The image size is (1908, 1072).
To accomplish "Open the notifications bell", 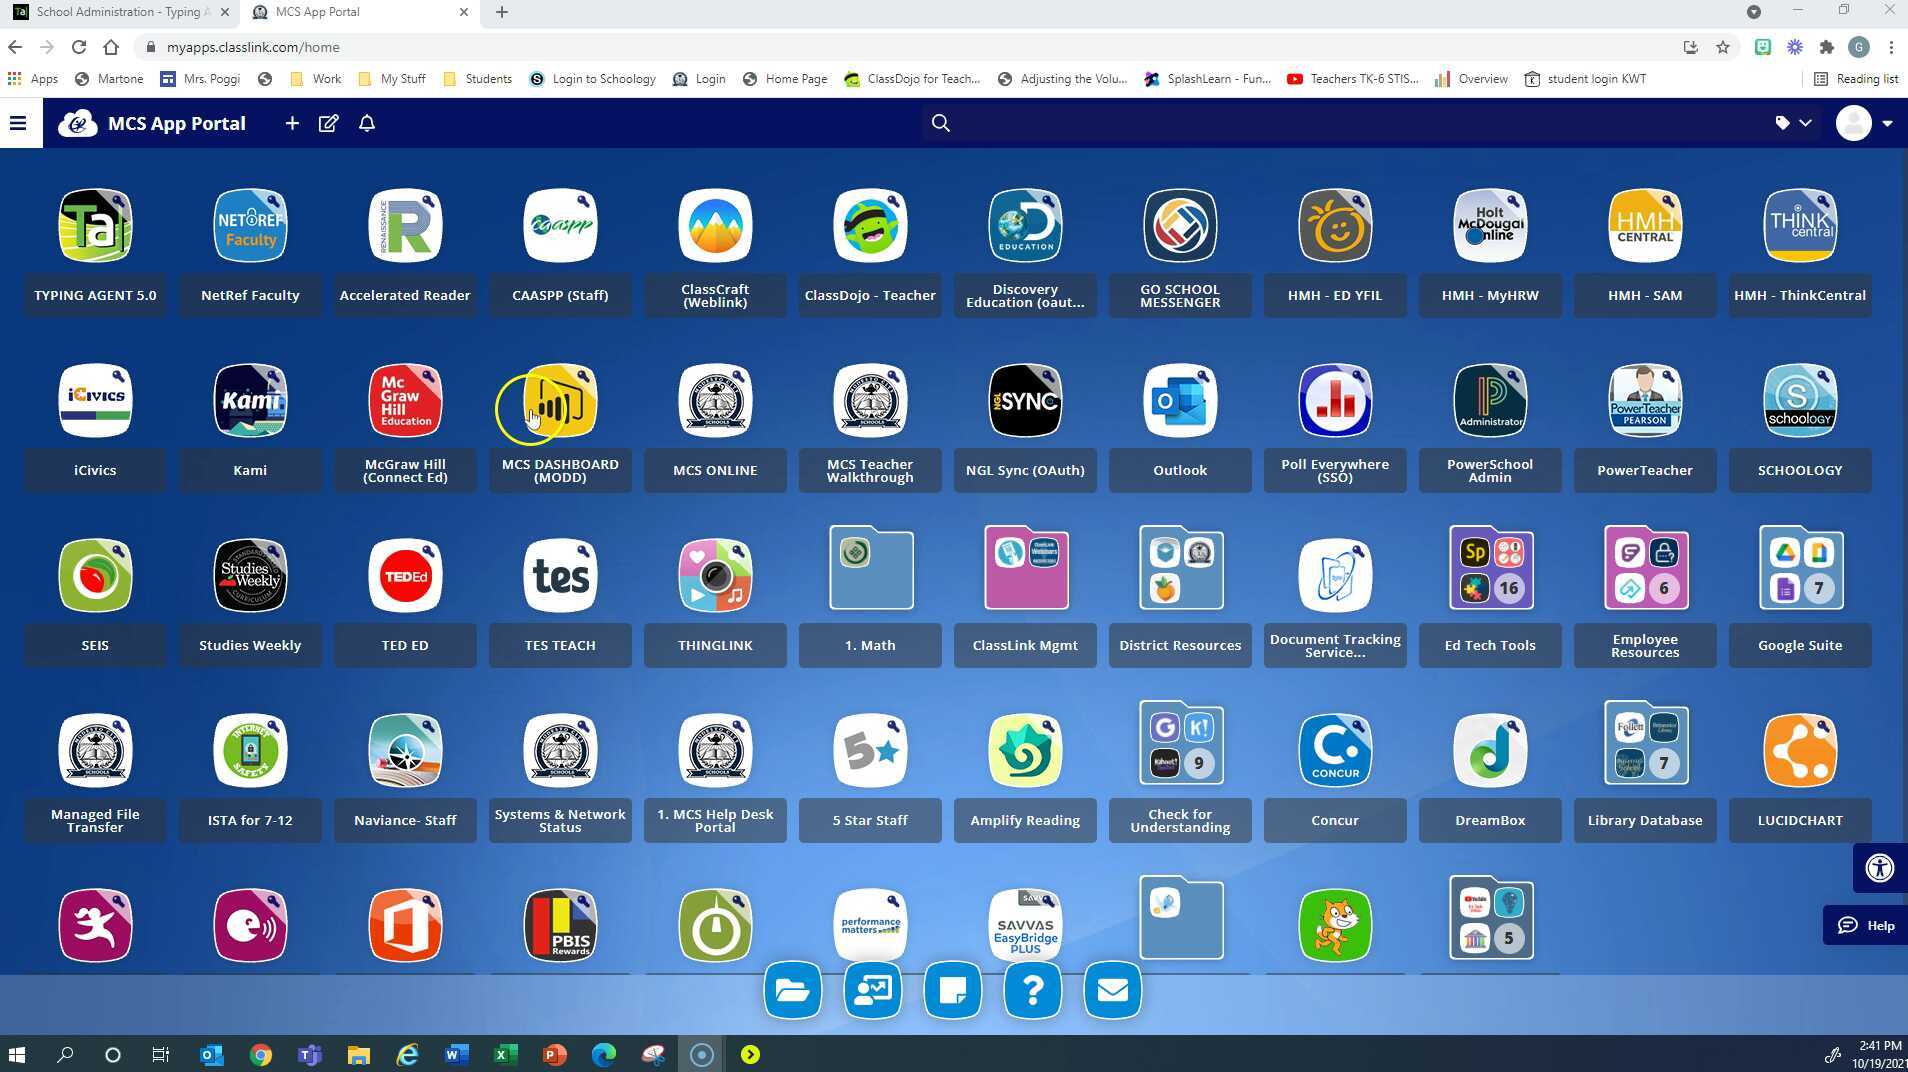I will click(x=367, y=123).
